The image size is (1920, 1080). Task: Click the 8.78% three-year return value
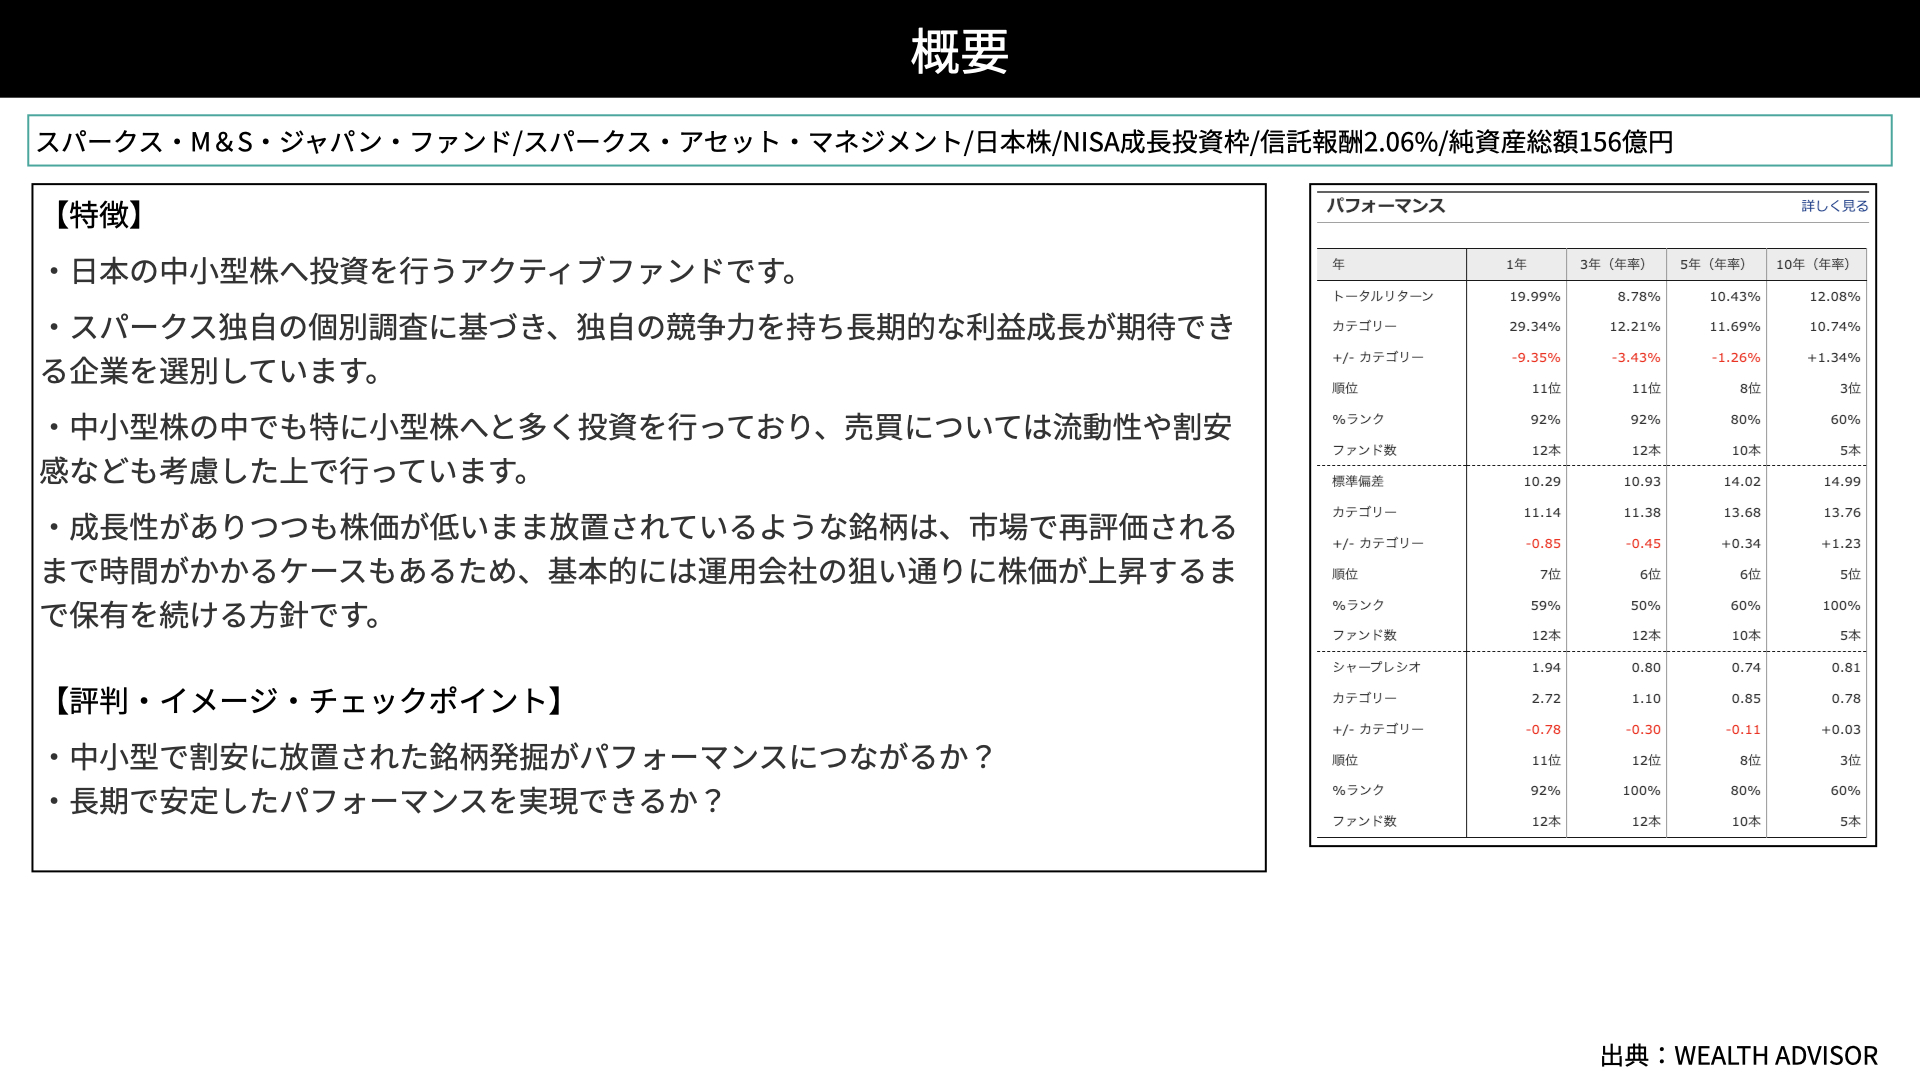click(1639, 296)
